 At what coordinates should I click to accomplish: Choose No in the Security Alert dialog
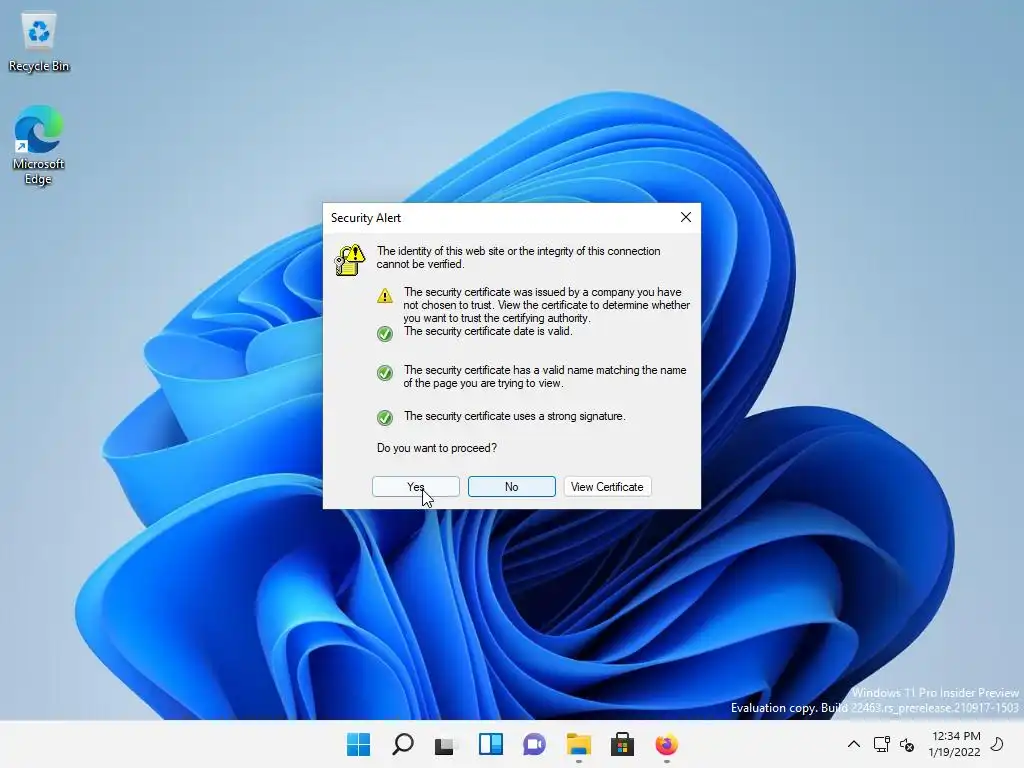[x=511, y=487]
